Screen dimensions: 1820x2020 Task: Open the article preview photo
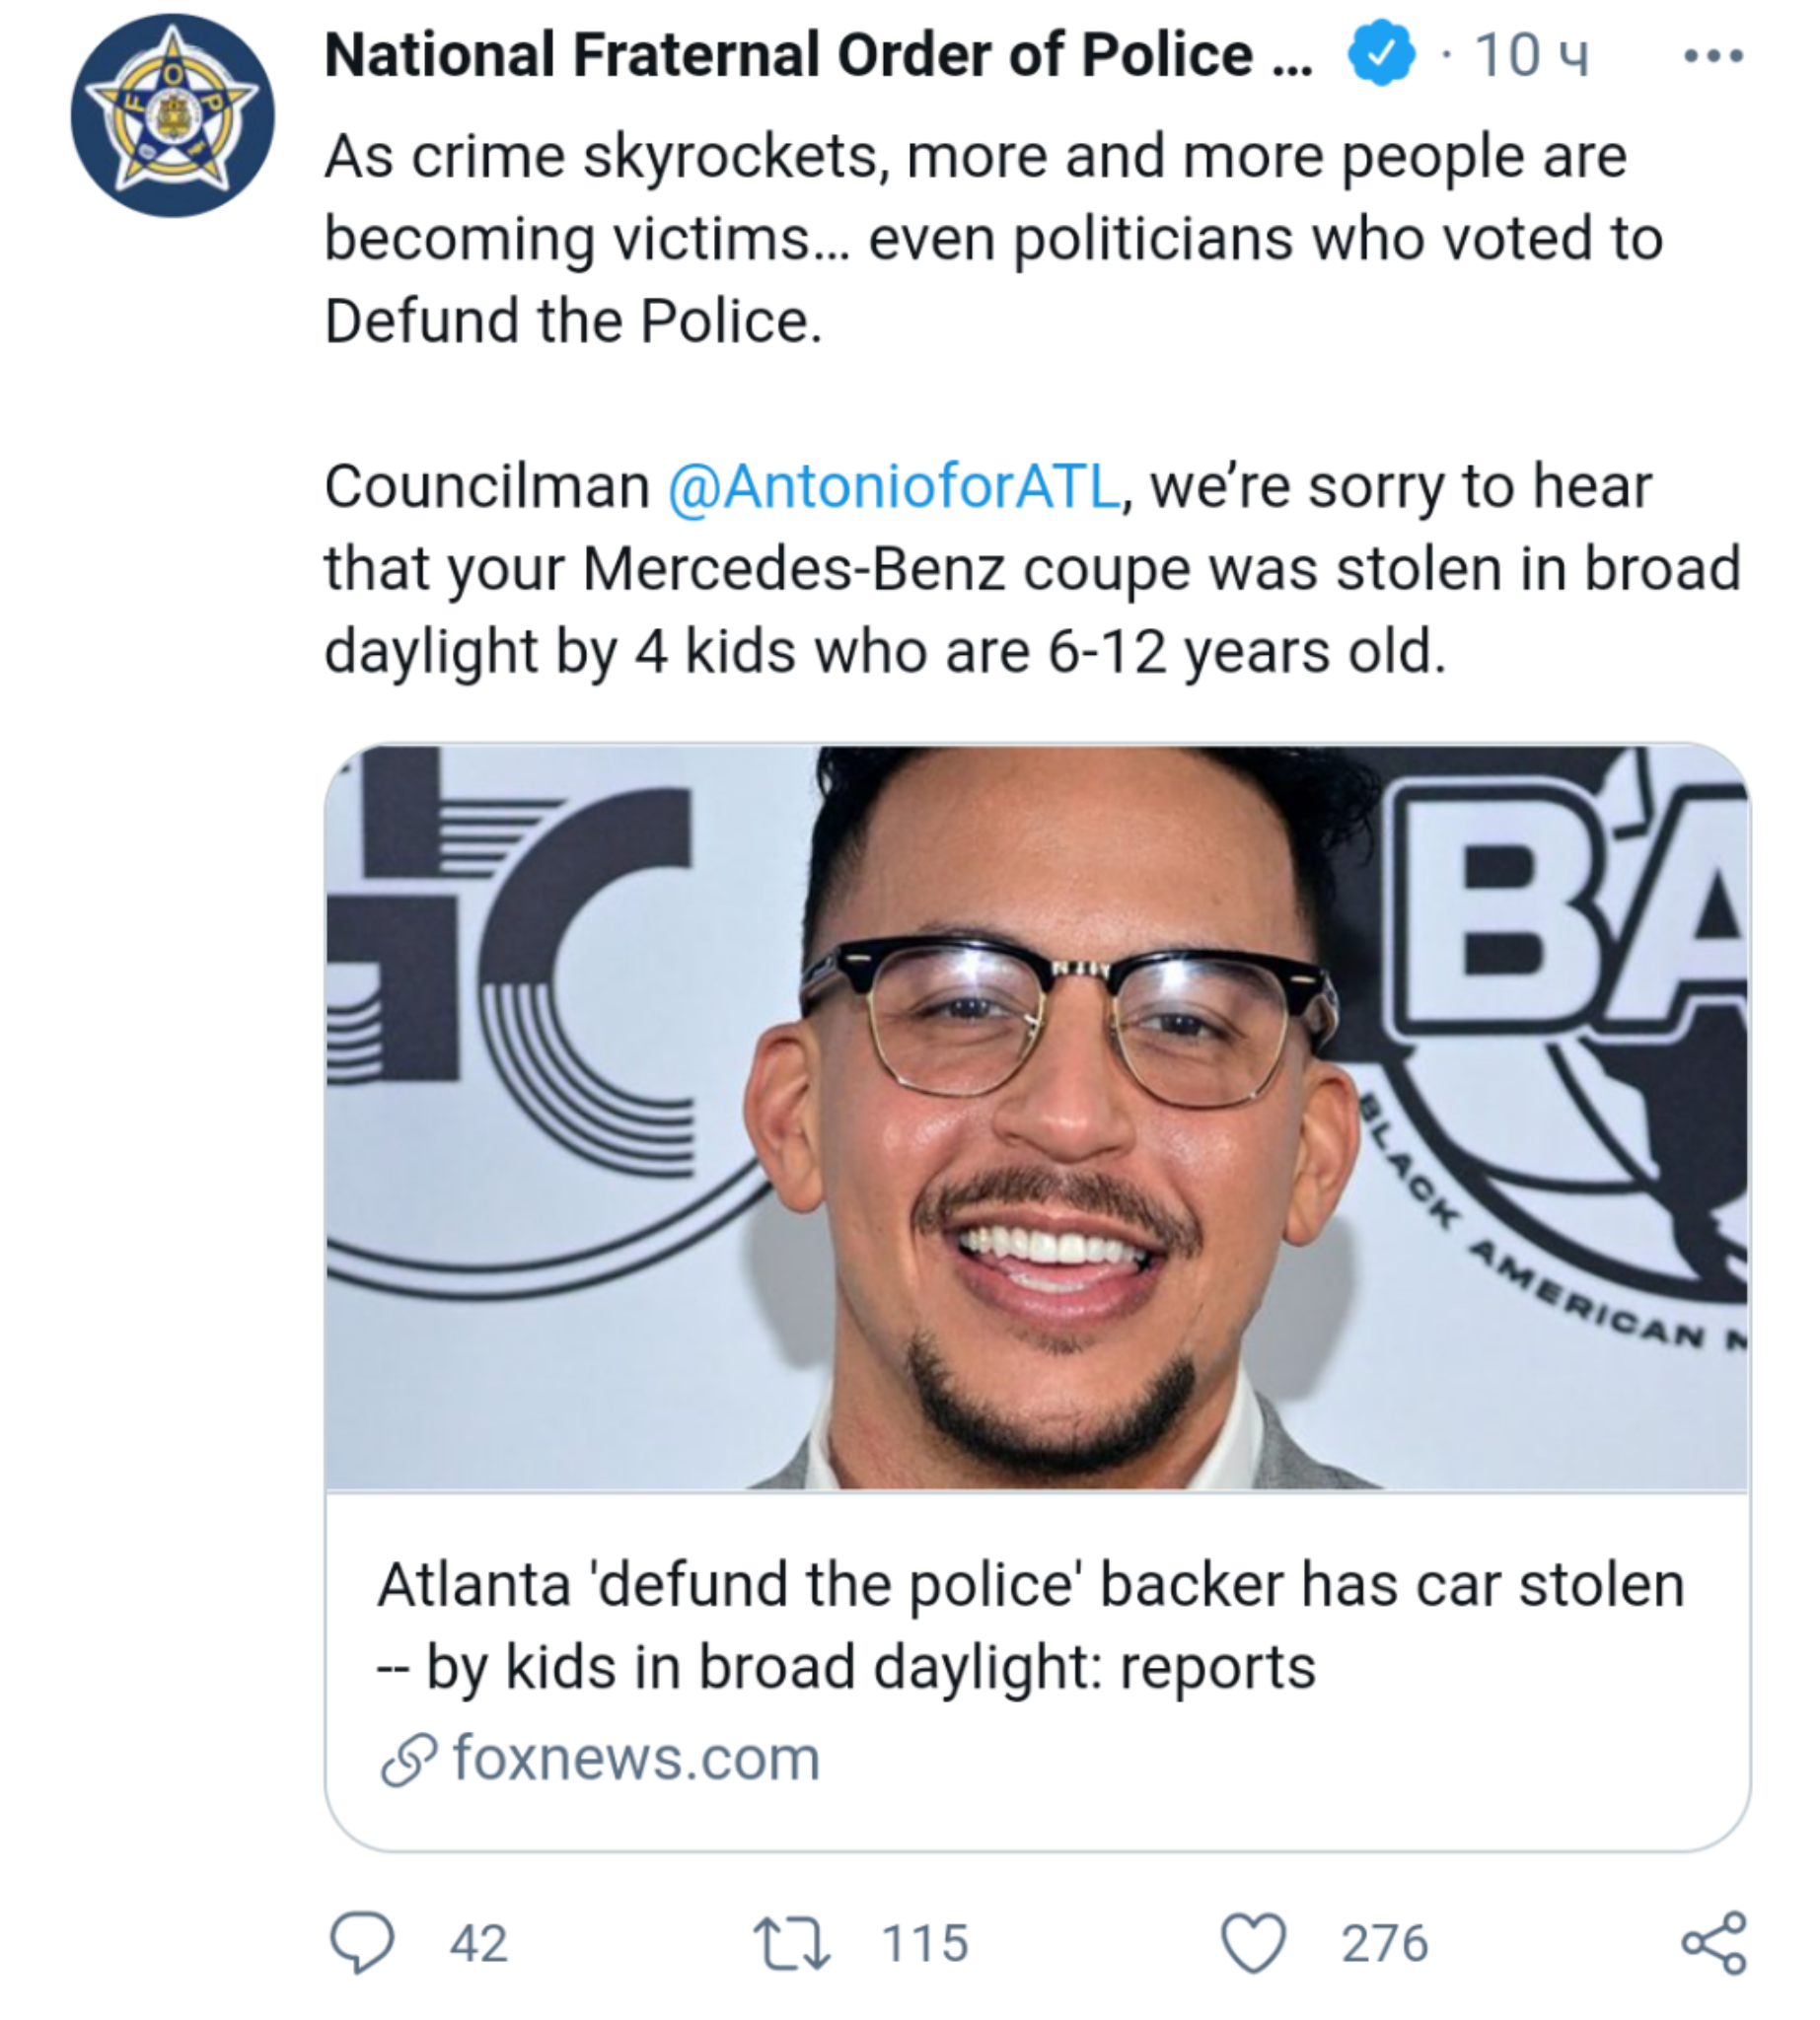(1037, 1117)
